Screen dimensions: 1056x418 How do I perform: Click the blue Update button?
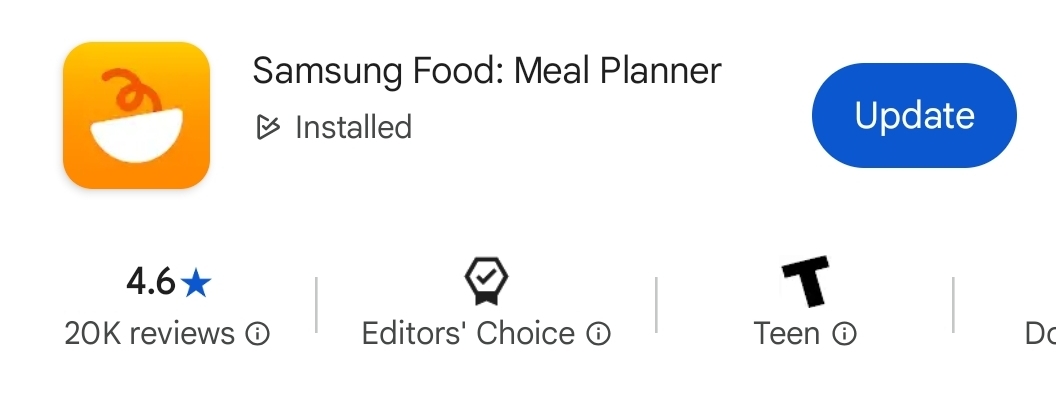tap(914, 115)
